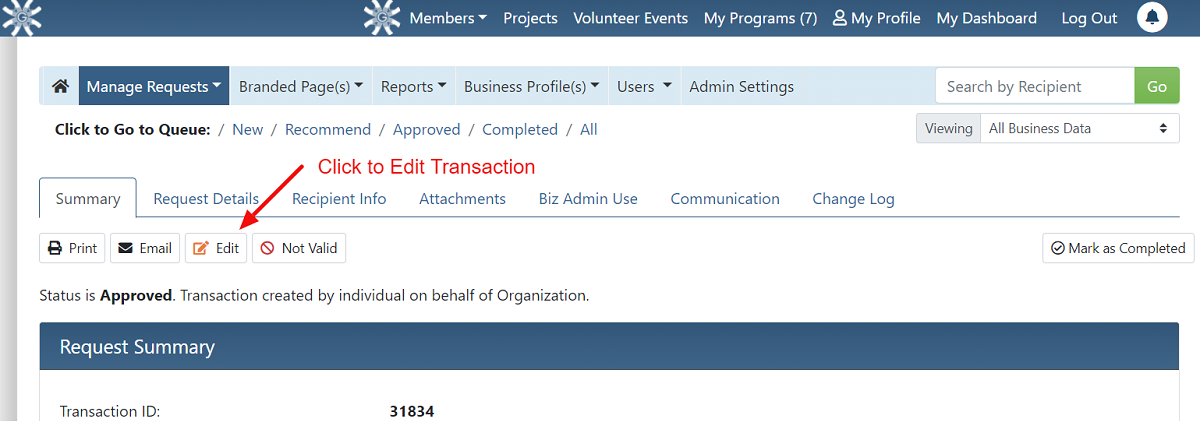Expand the Members menu in top bar
This screenshot has height=421, width=1200.
pyautogui.click(x=448, y=18)
